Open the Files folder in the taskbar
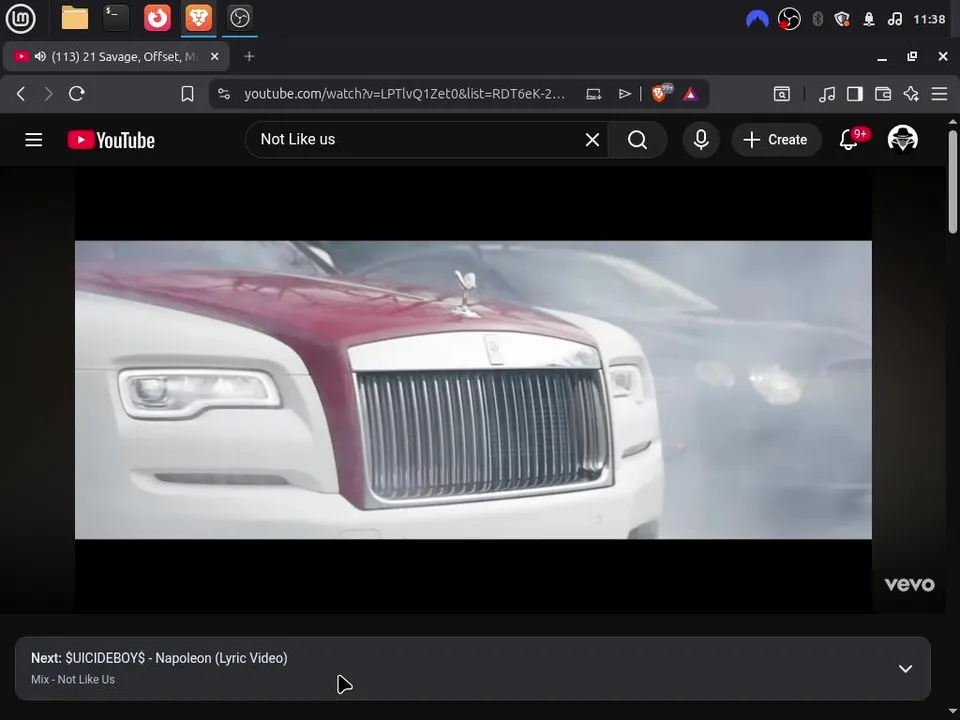Image resolution: width=960 pixels, height=720 pixels. tap(75, 18)
